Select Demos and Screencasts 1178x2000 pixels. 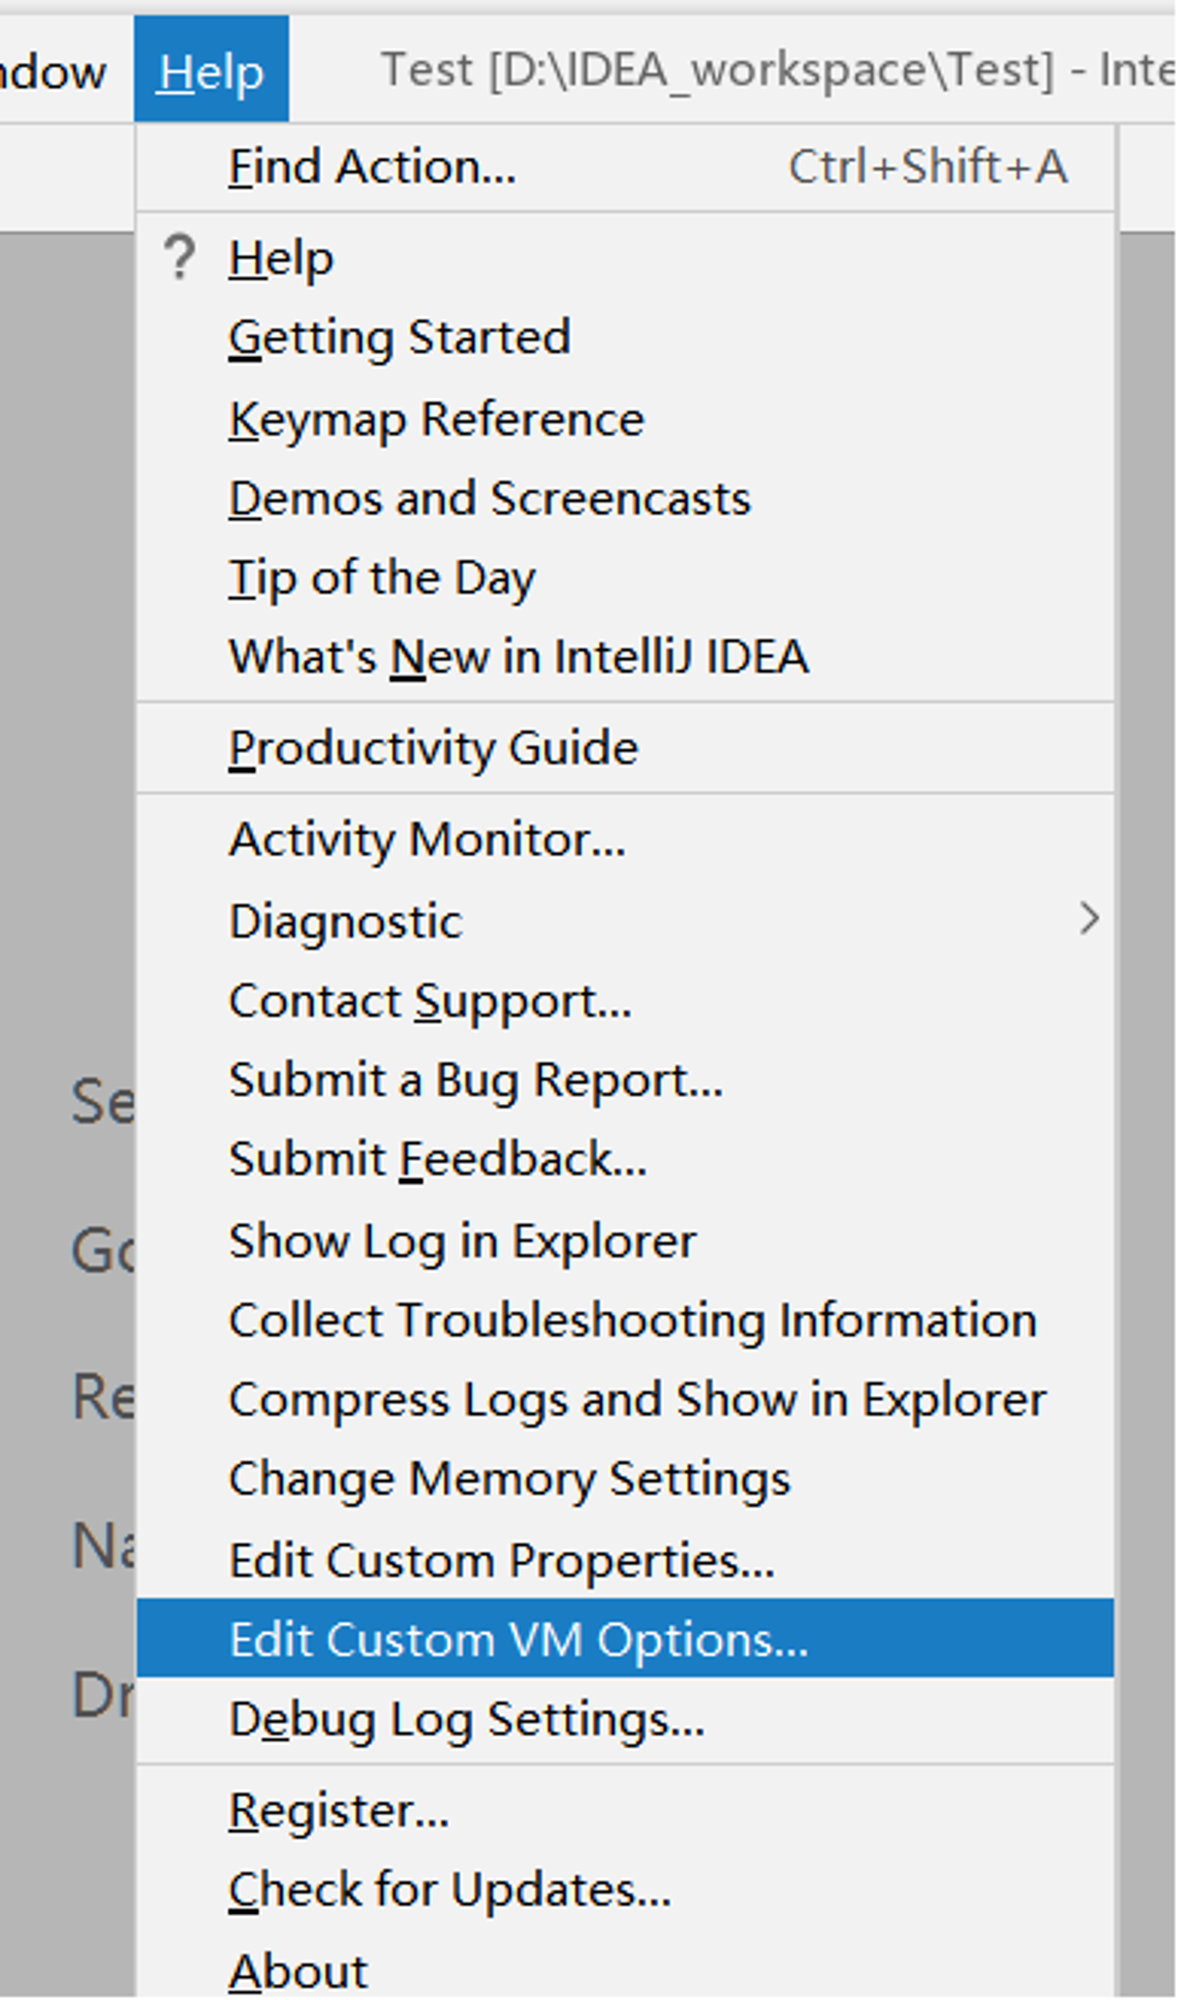[626, 498]
